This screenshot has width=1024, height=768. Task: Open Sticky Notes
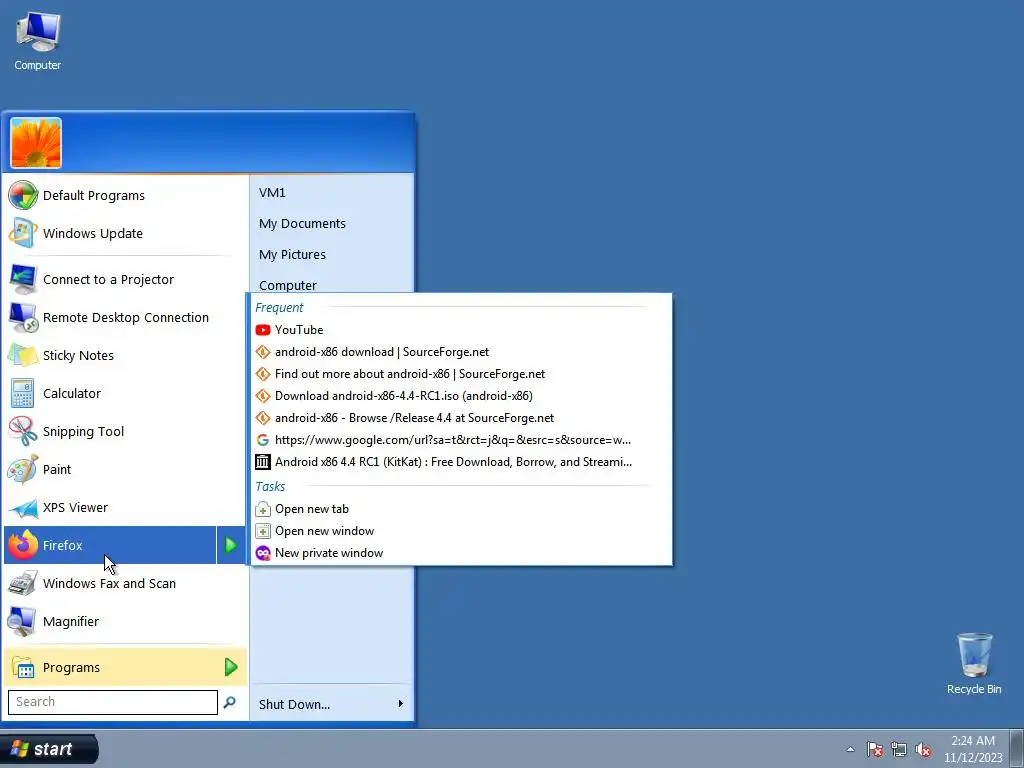click(x=125, y=355)
